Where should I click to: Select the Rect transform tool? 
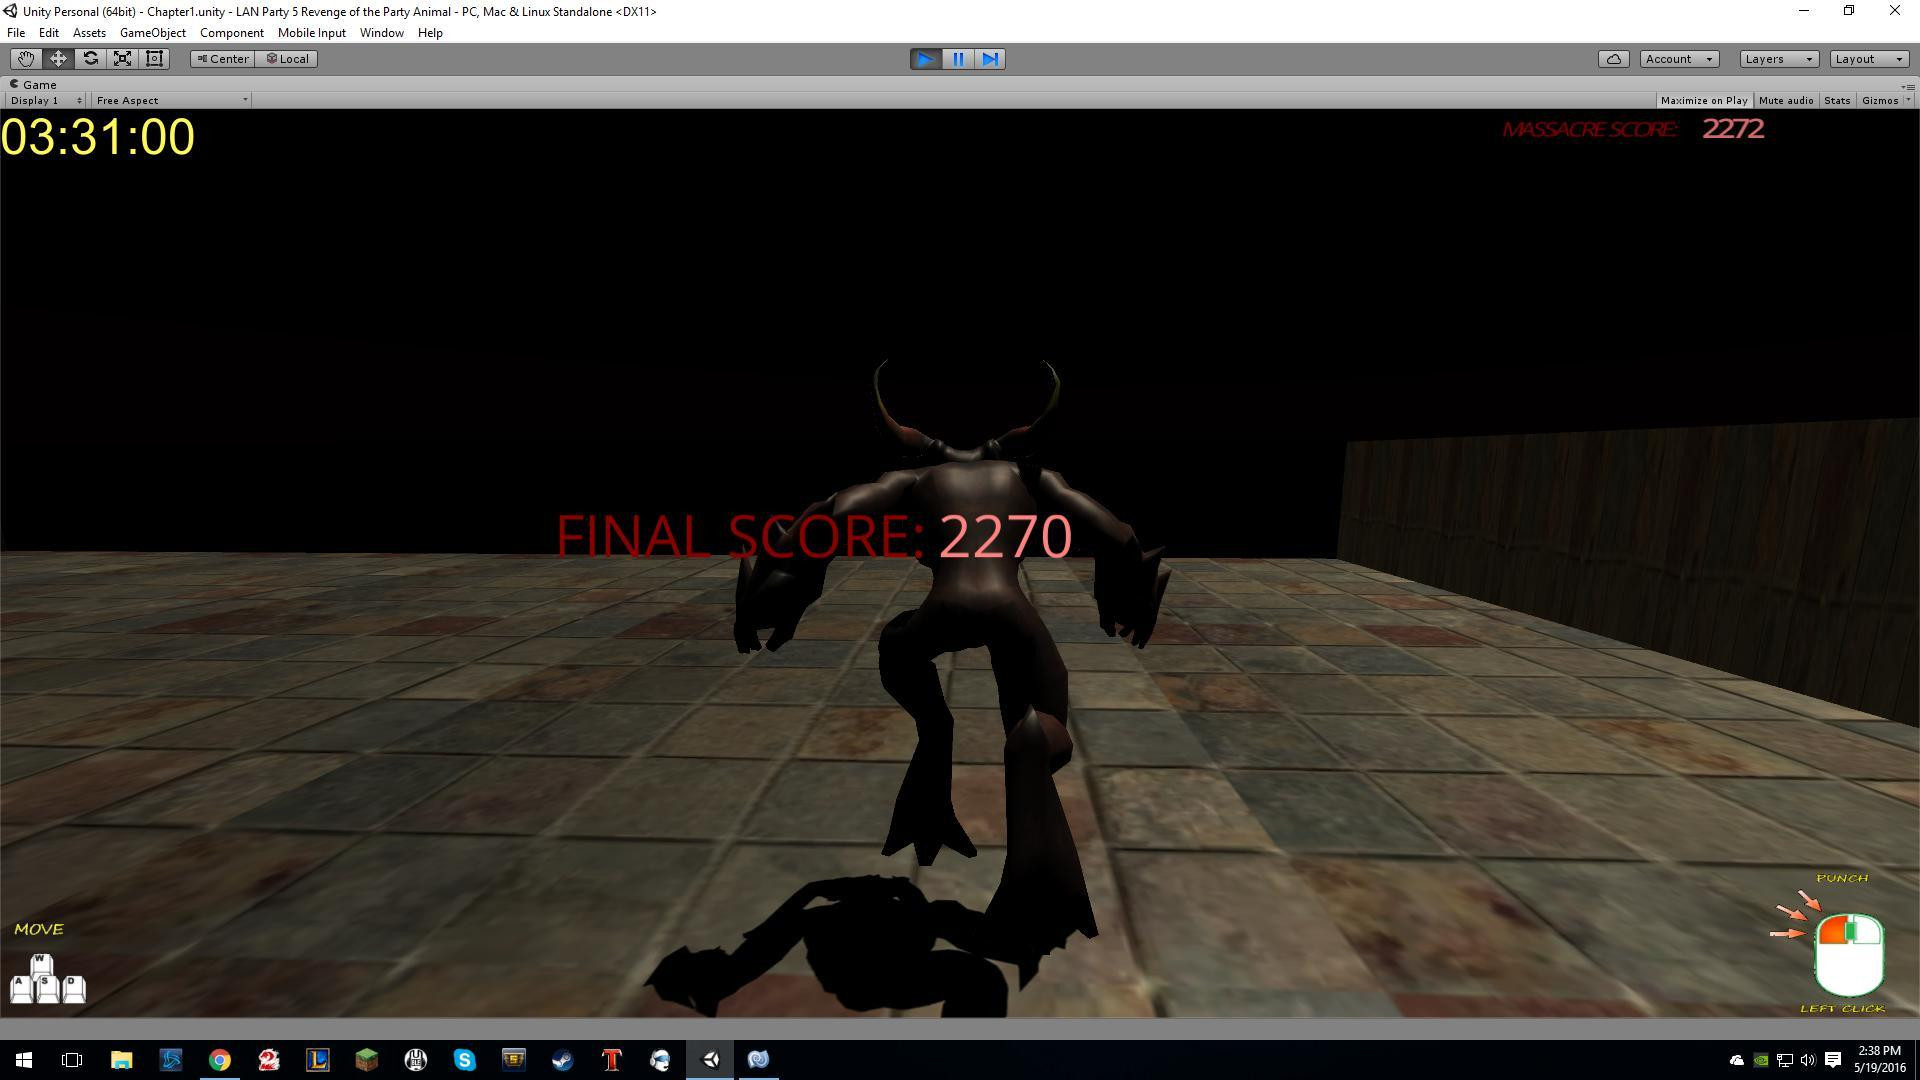pyautogui.click(x=154, y=59)
